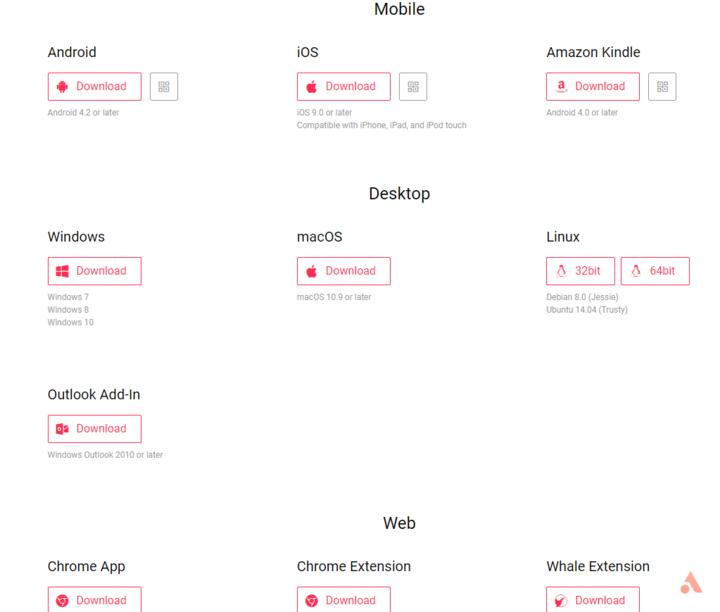Download the 32bit Linux build
Viewport: 720px width, 612px height.
coord(580,271)
